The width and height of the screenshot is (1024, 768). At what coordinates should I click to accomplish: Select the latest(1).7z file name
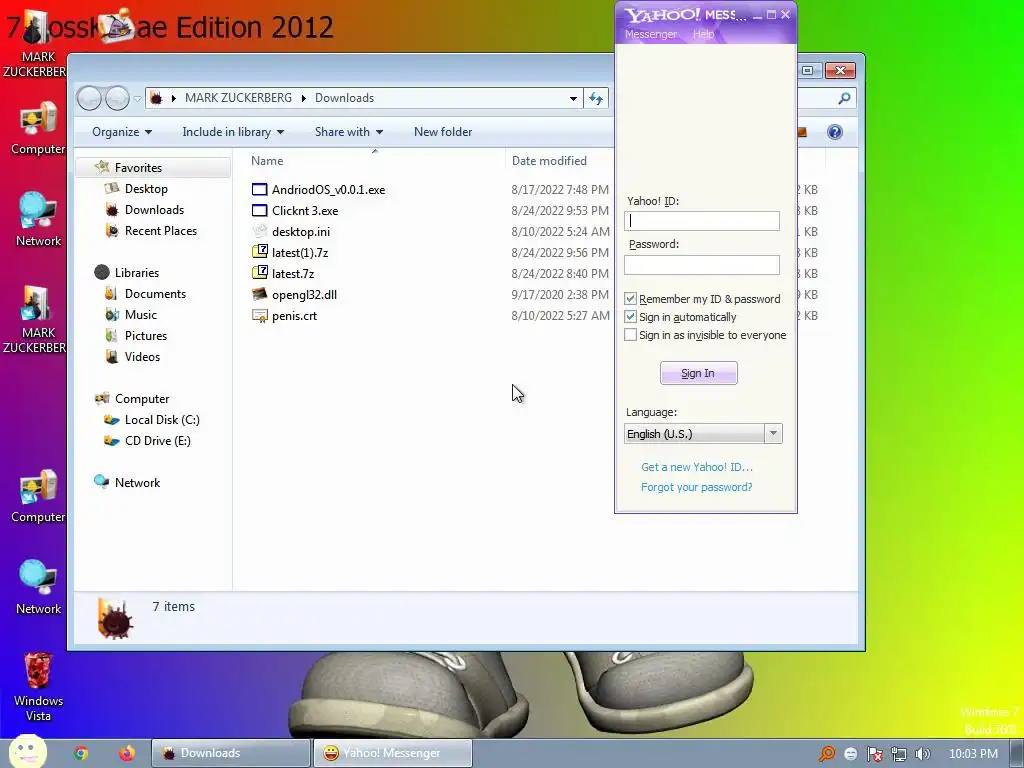300,253
